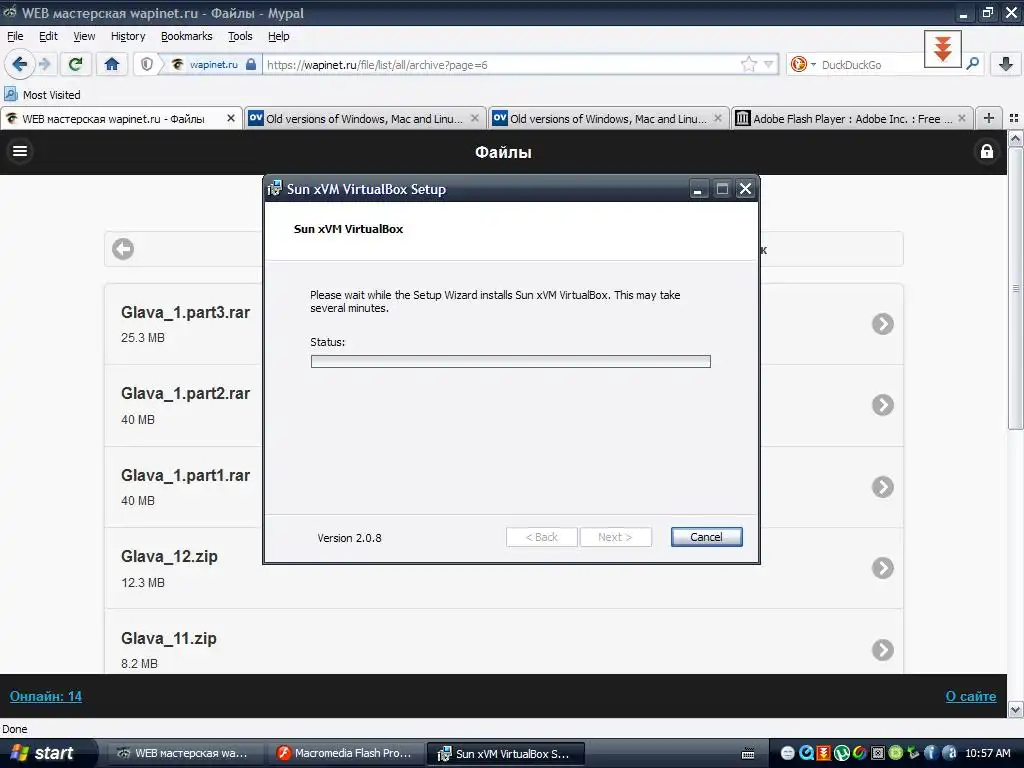
Task: Switch to the first Old versions of Windows tab
Action: pos(364,118)
